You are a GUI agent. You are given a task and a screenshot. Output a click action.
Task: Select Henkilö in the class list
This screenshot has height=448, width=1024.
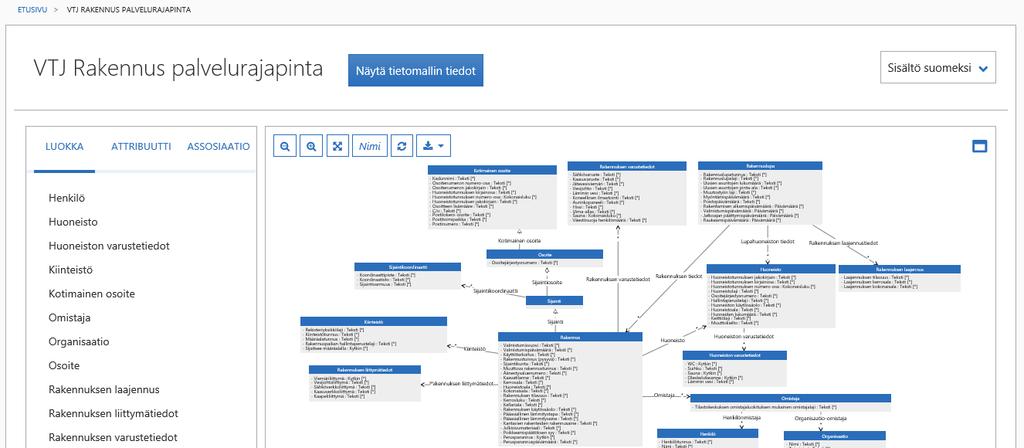[x=67, y=198]
